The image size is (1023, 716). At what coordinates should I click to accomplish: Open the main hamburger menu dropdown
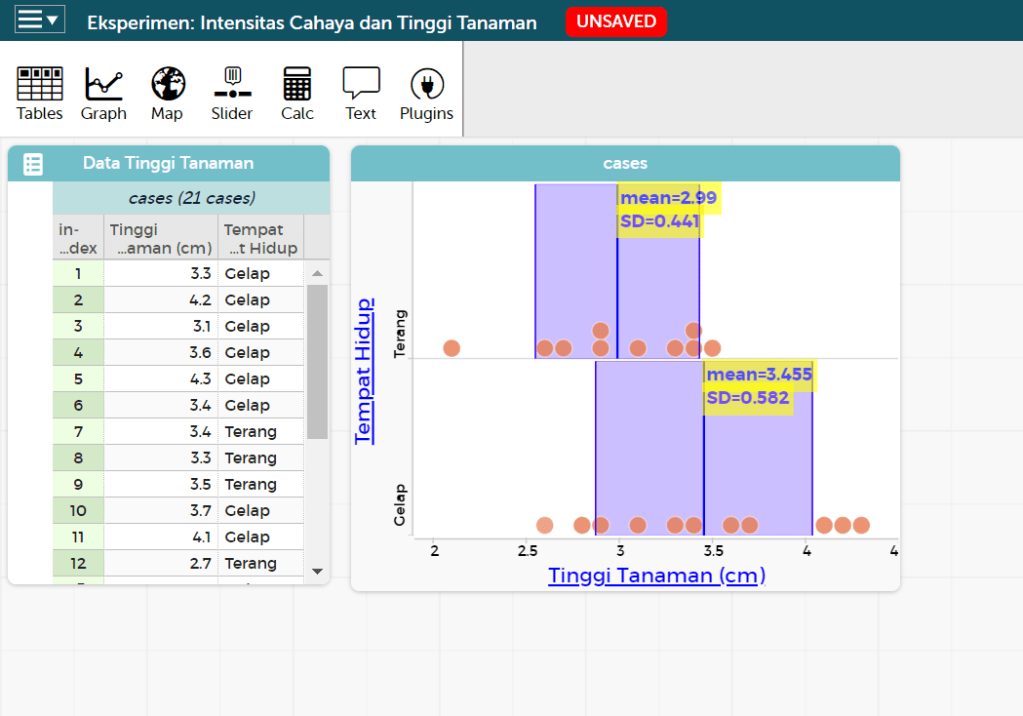40,20
